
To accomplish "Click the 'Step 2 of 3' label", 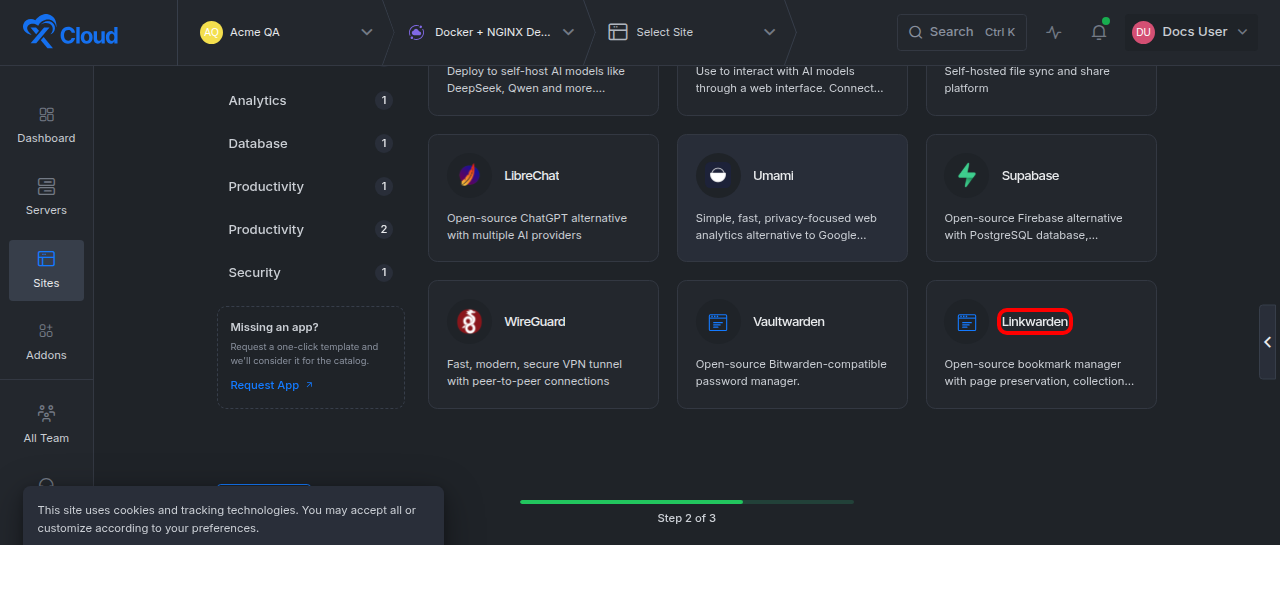I will (687, 518).
